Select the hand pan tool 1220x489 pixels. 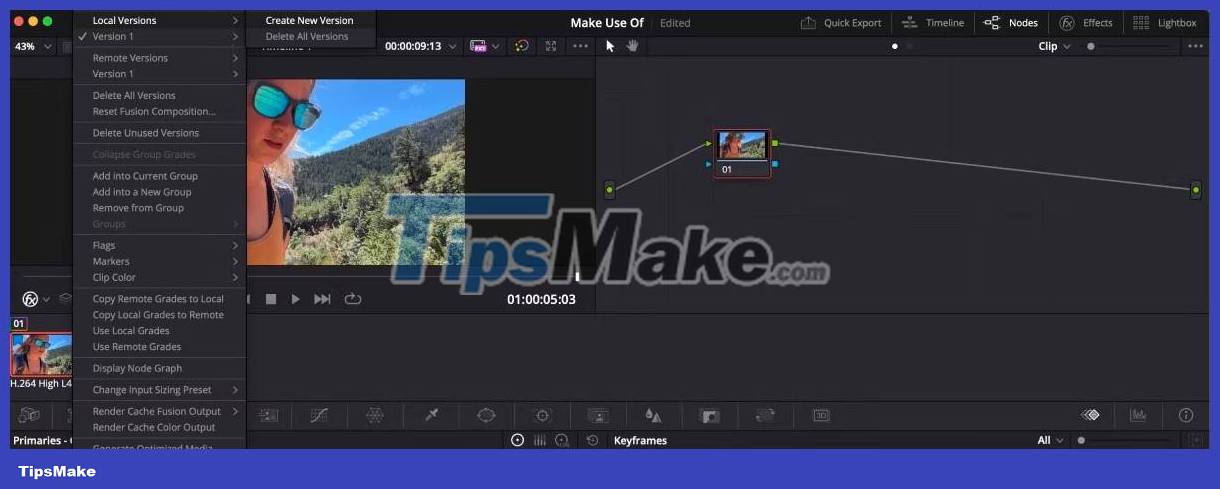tap(632, 46)
